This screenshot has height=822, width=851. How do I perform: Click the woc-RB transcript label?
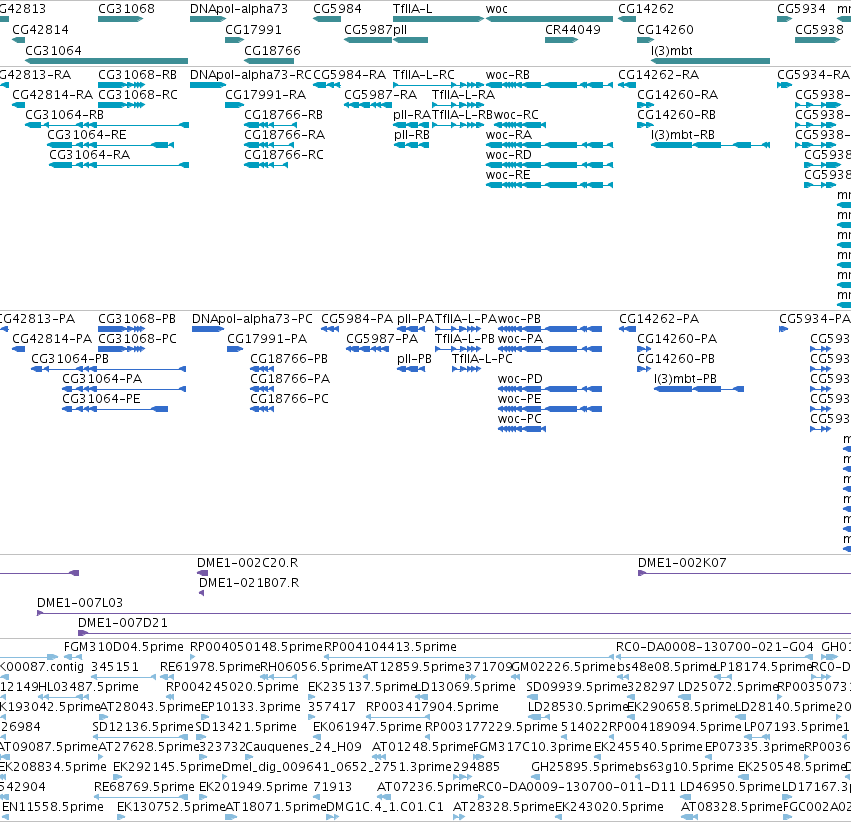point(507,74)
